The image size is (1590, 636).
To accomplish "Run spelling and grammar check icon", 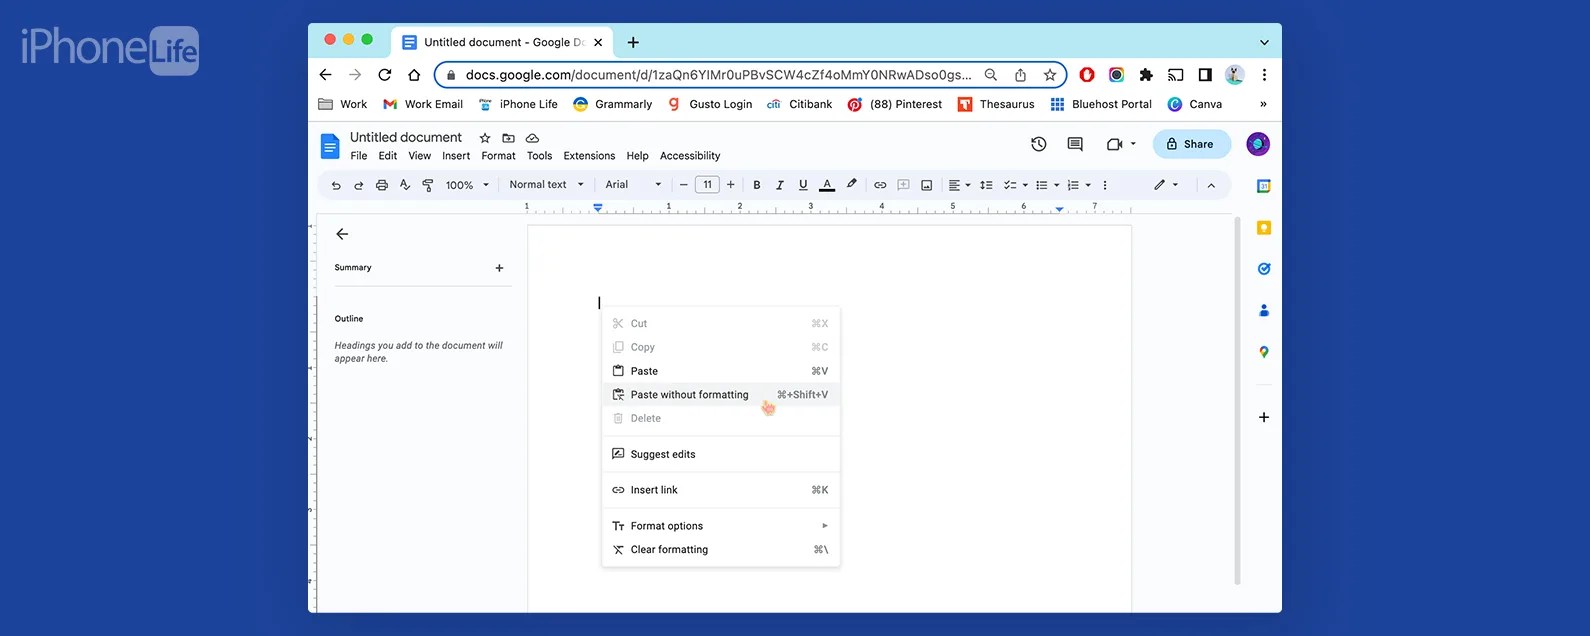I will (405, 185).
